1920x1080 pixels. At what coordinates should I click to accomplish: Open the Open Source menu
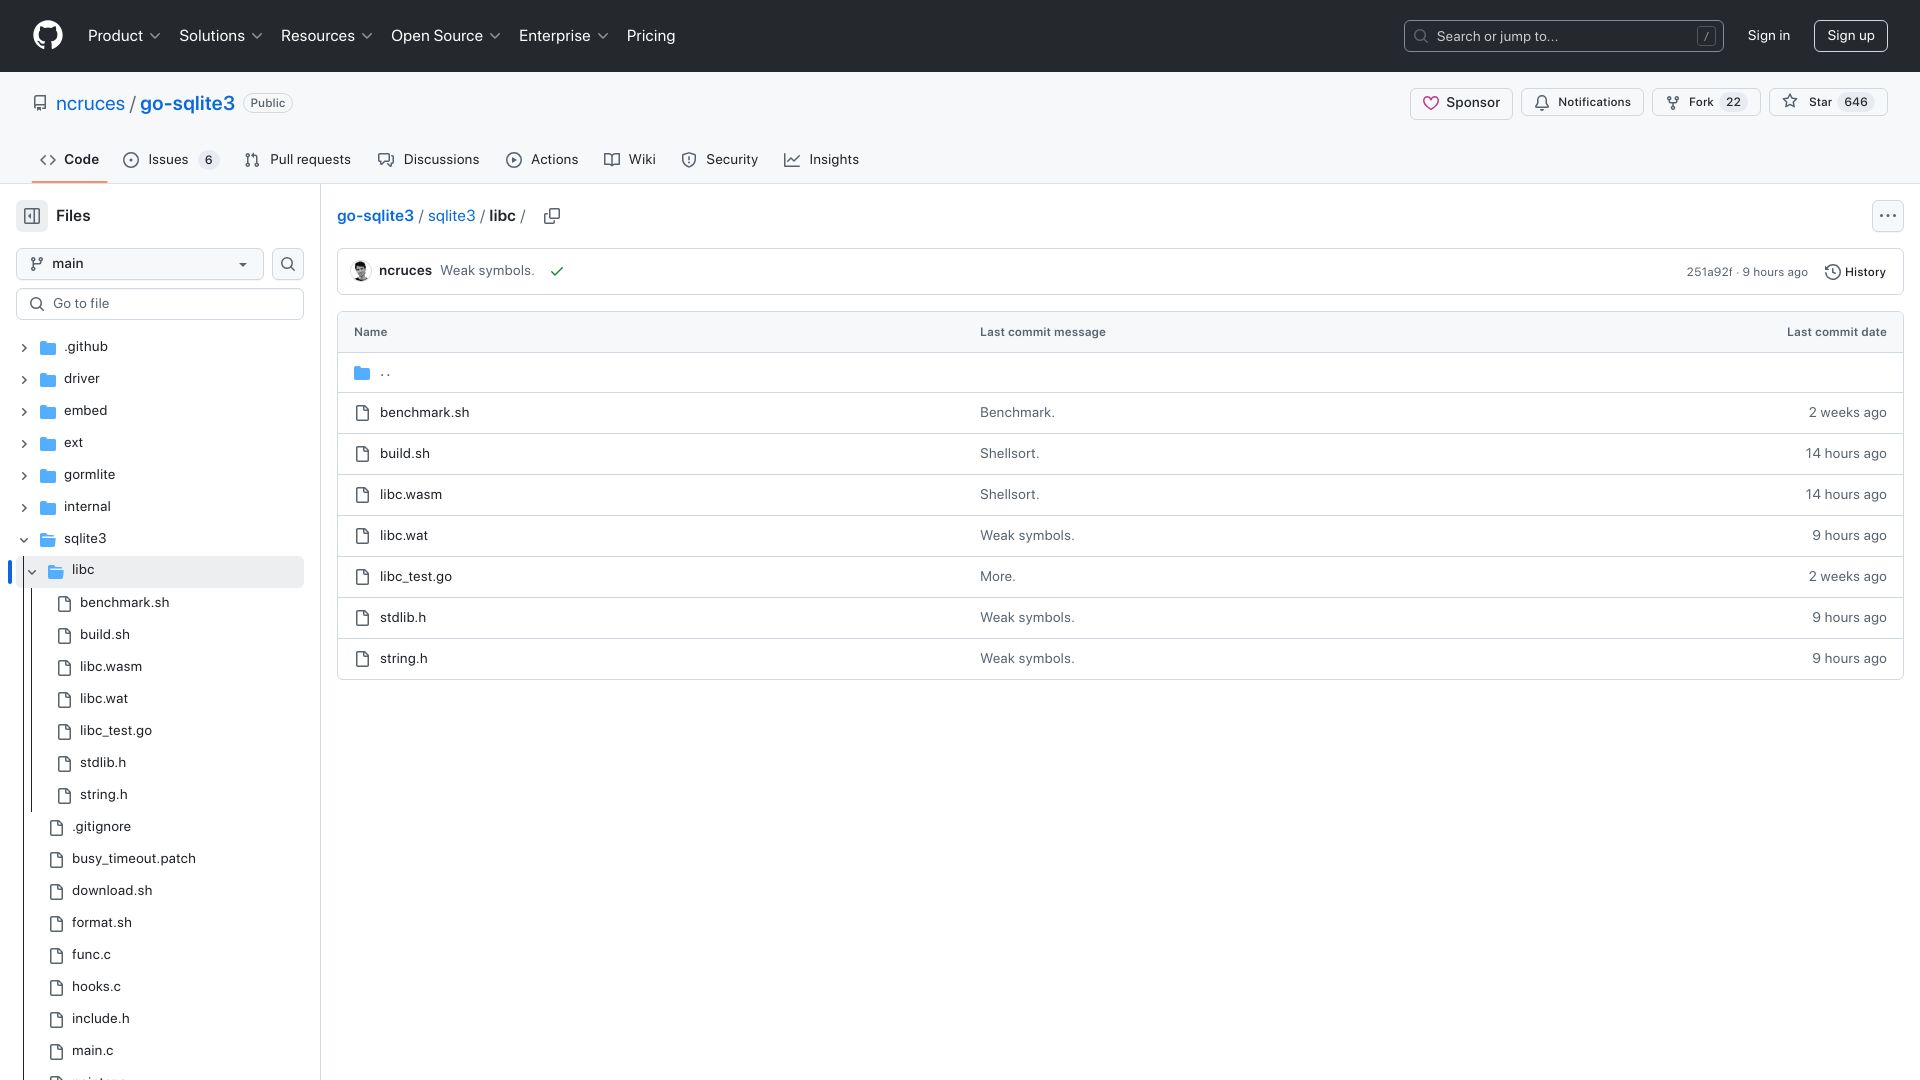coord(445,36)
